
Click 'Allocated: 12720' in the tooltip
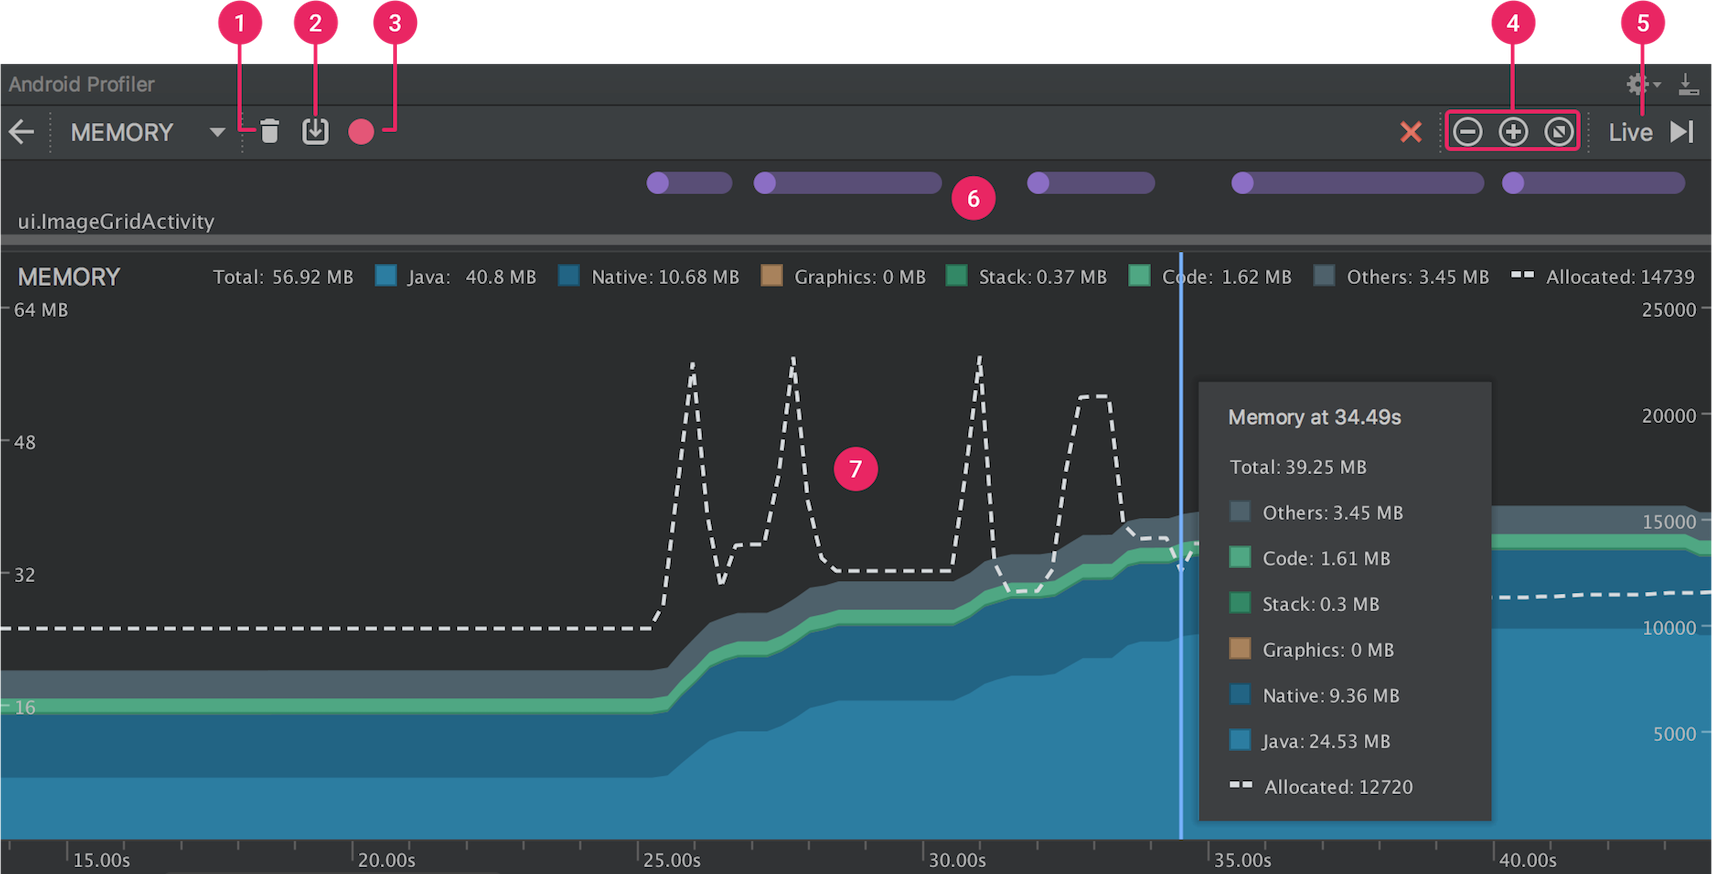pos(1338,787)
